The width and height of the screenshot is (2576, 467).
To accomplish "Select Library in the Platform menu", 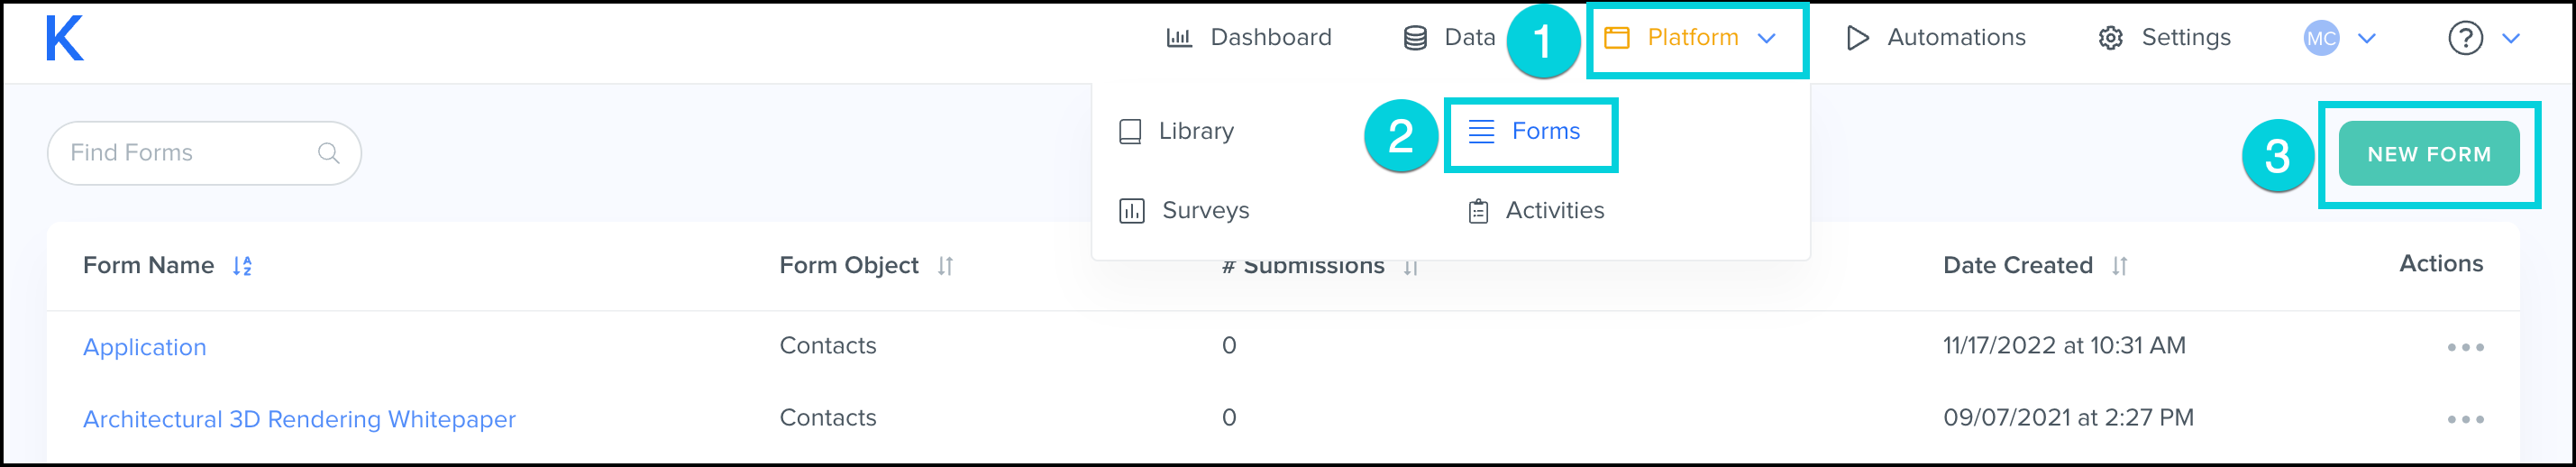I will point(1195,131).
